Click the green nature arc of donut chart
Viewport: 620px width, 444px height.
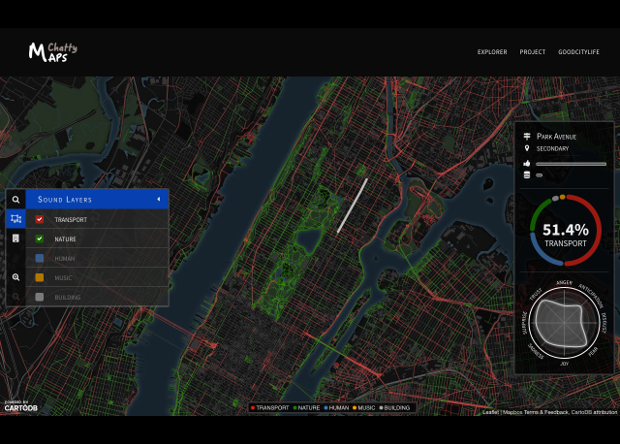(536, 212)
